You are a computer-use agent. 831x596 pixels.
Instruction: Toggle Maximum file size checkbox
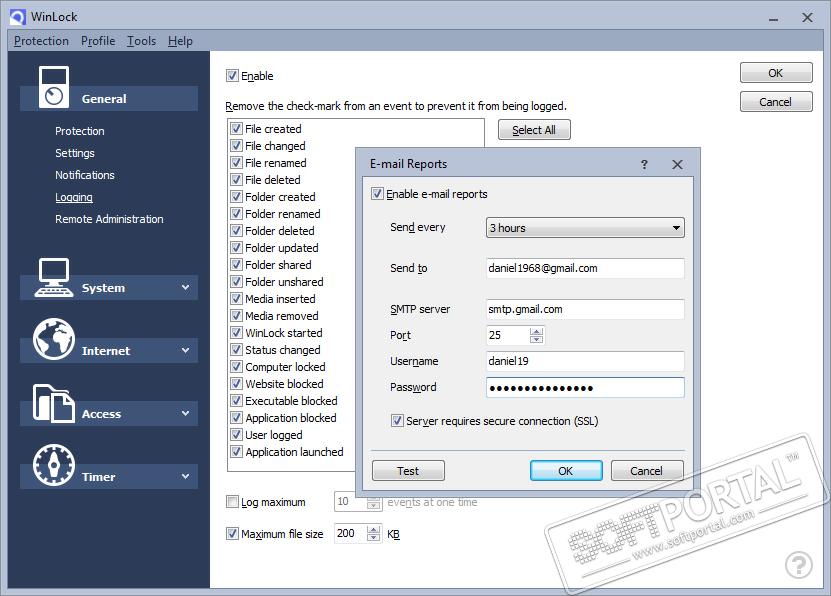point(232,533)
